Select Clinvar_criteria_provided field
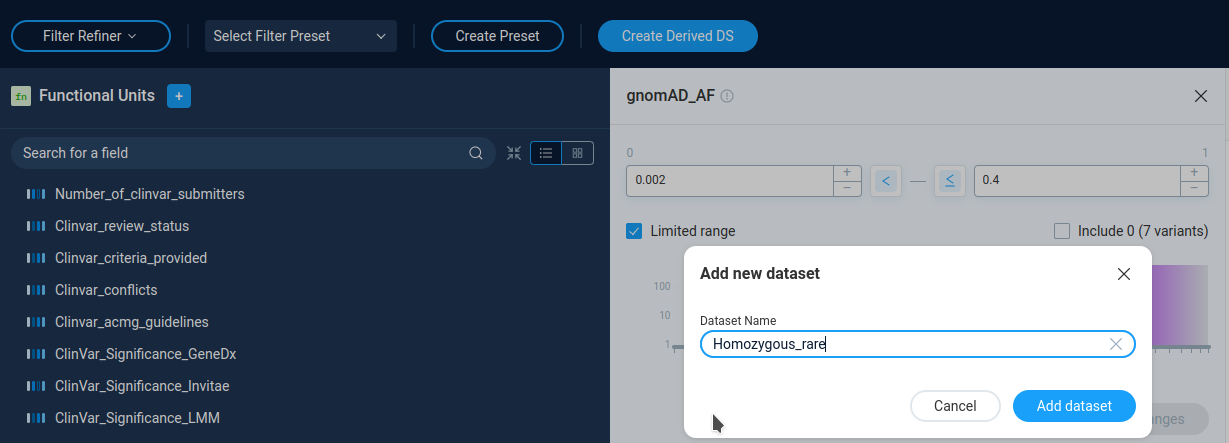 pos(131,258)
